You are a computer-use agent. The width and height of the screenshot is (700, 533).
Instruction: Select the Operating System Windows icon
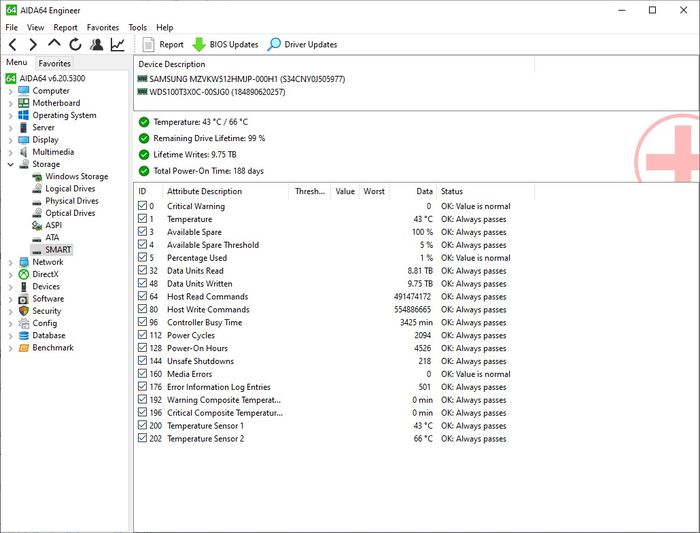(x=24, y=115)
